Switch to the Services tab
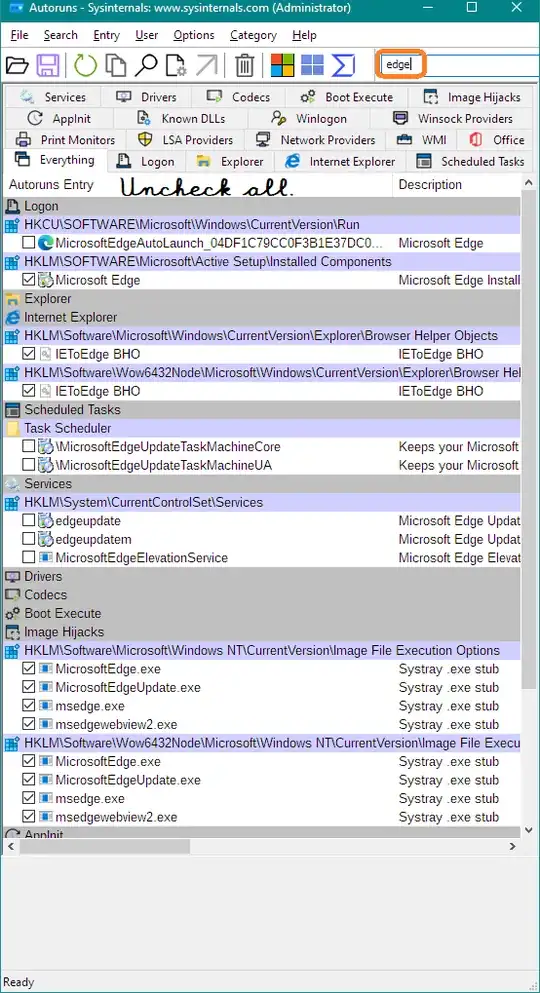Image resolution: width=540 pixels, height=993 pixels. [53, 97]
